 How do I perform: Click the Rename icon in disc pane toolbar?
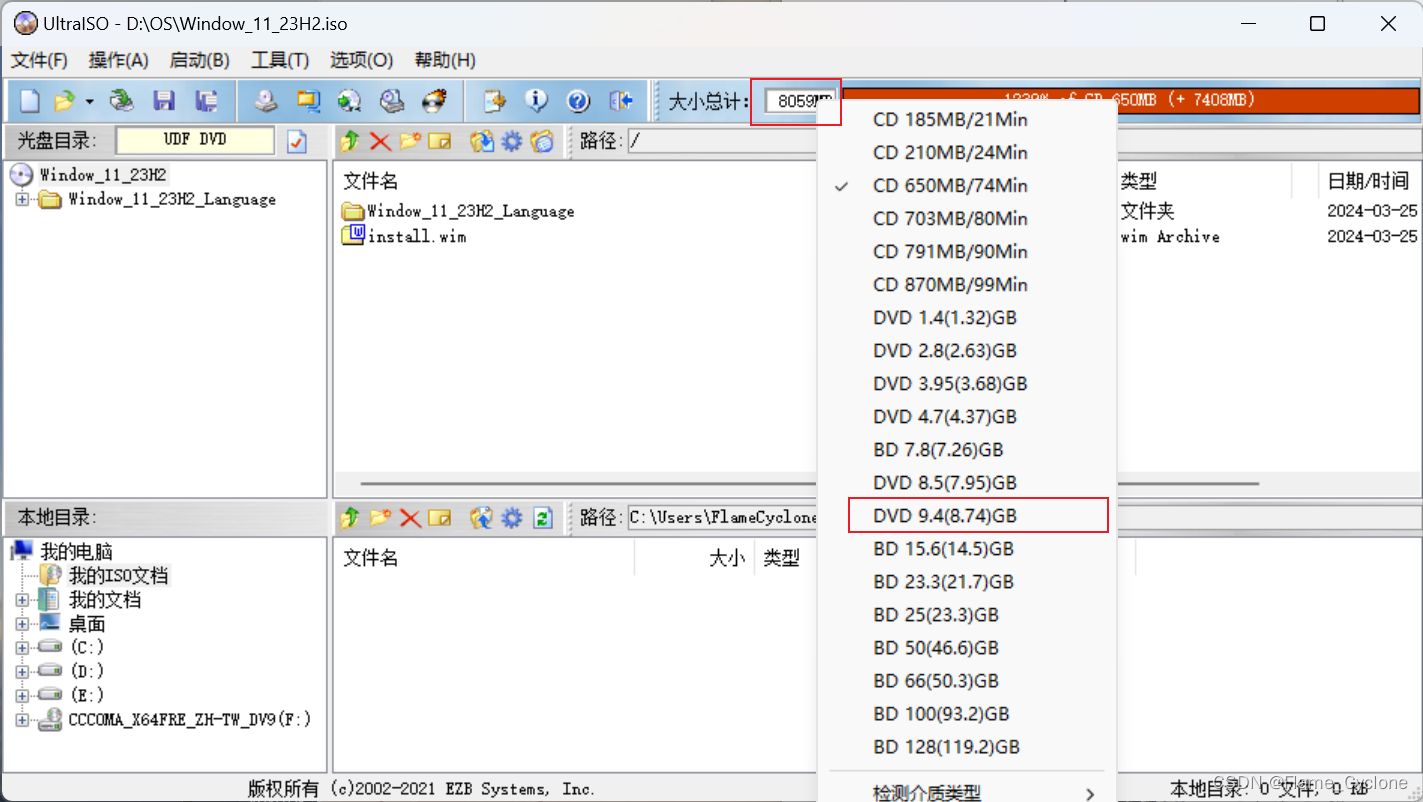pyautogui.click(x=440, y=142)
